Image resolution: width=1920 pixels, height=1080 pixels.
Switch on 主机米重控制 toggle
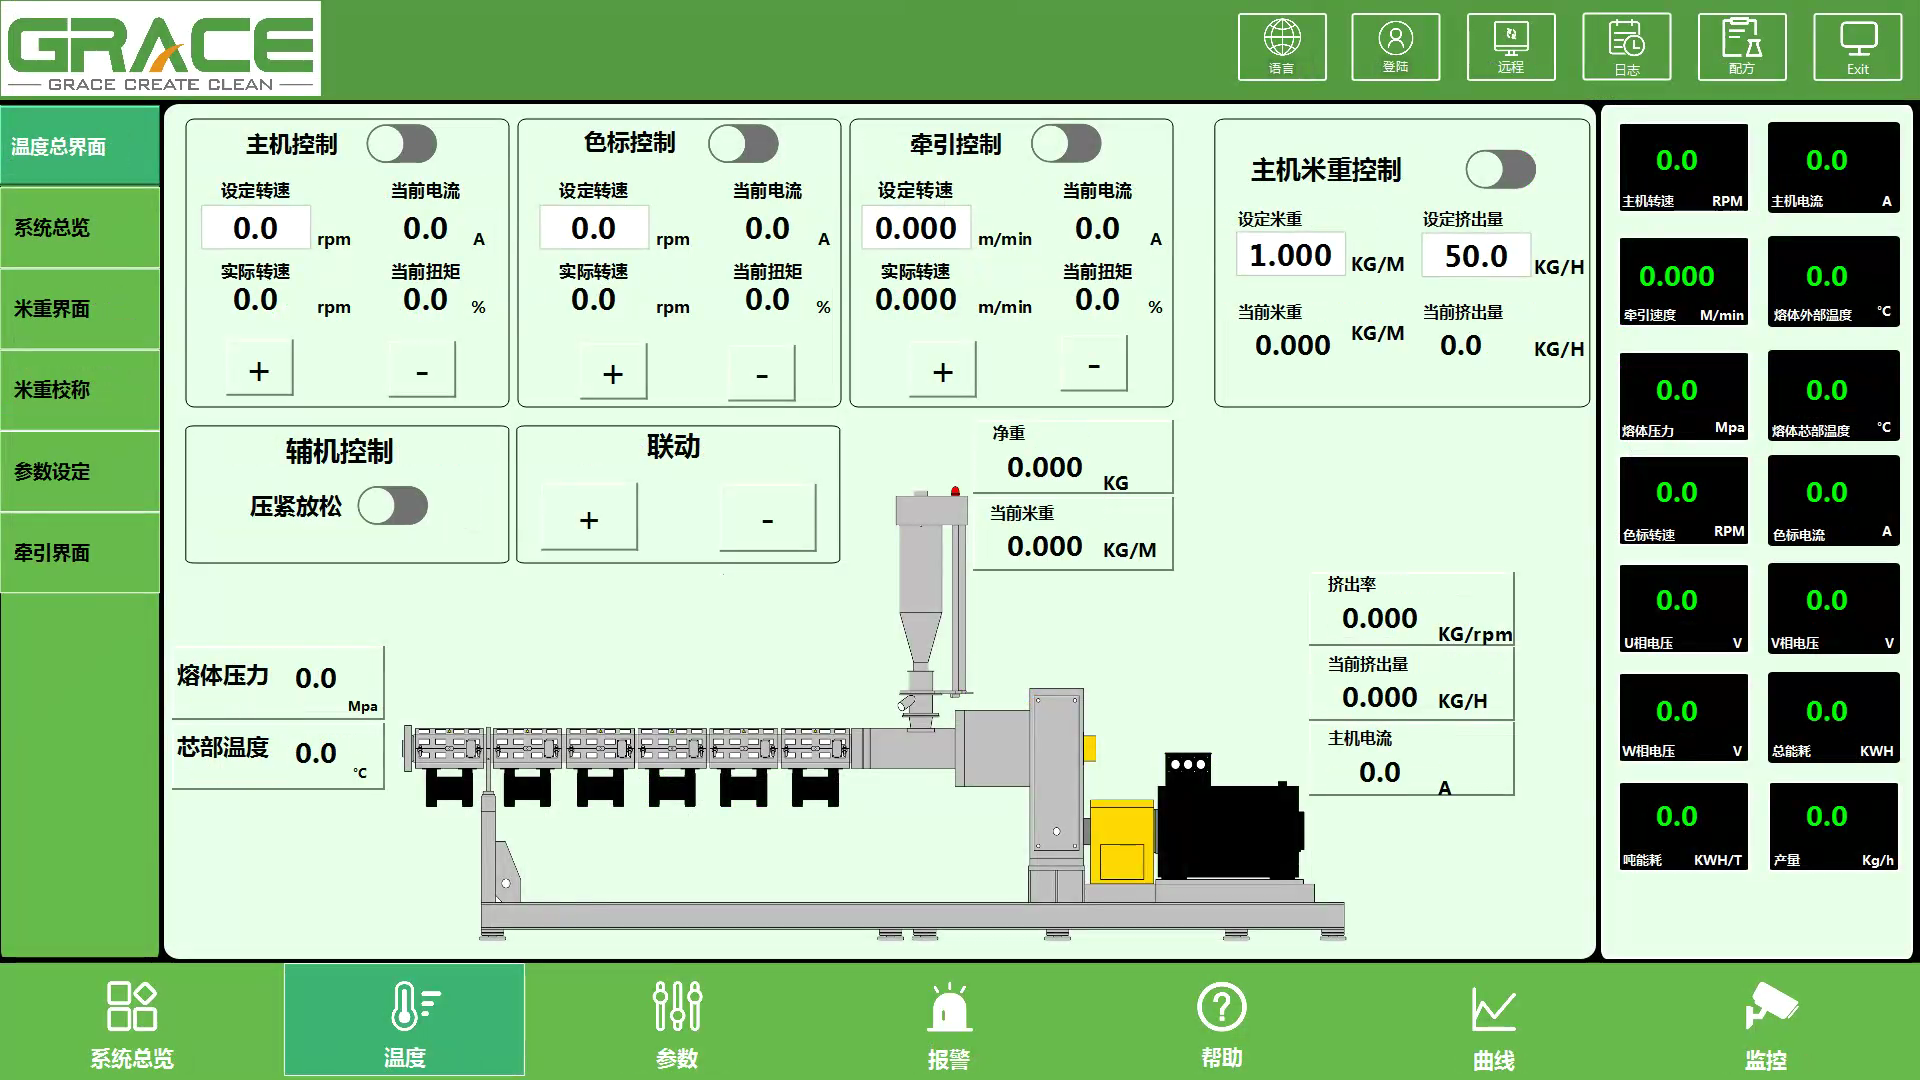point(1500,170)
